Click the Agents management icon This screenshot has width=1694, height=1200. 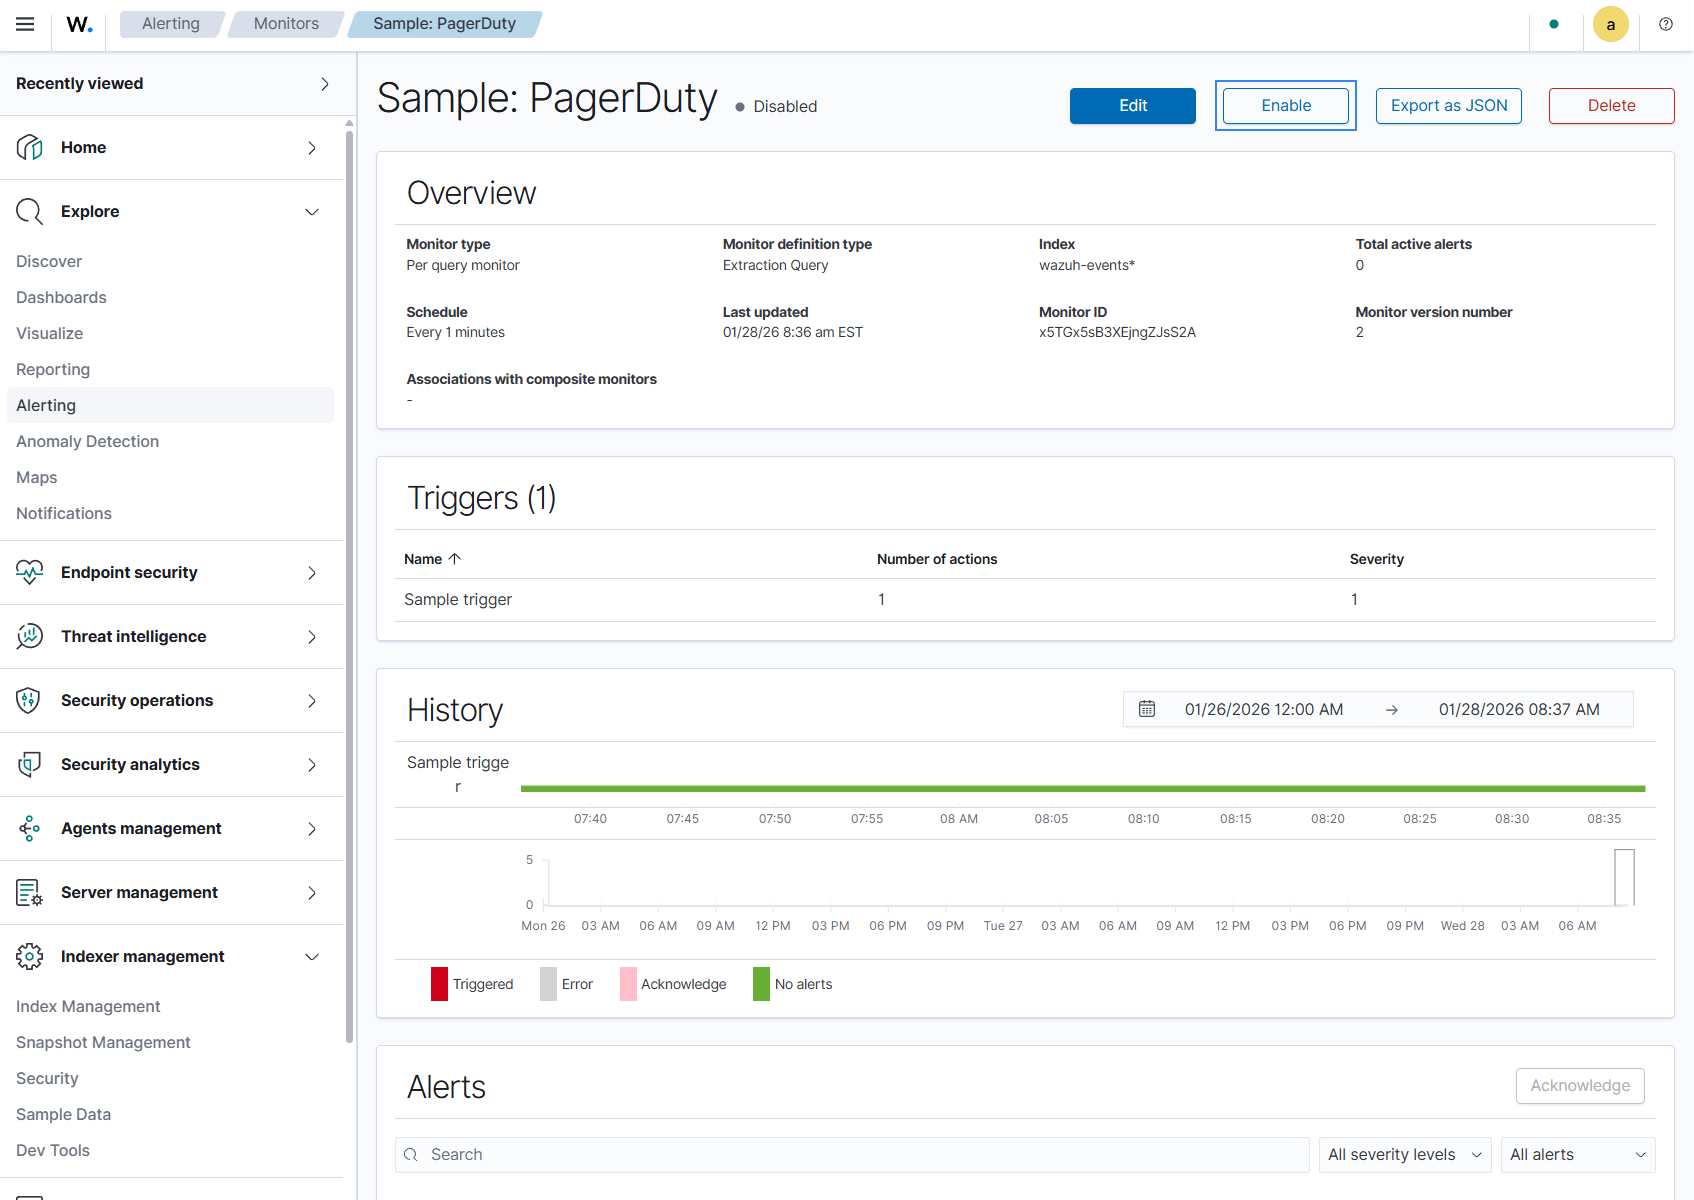coord(30,828)
